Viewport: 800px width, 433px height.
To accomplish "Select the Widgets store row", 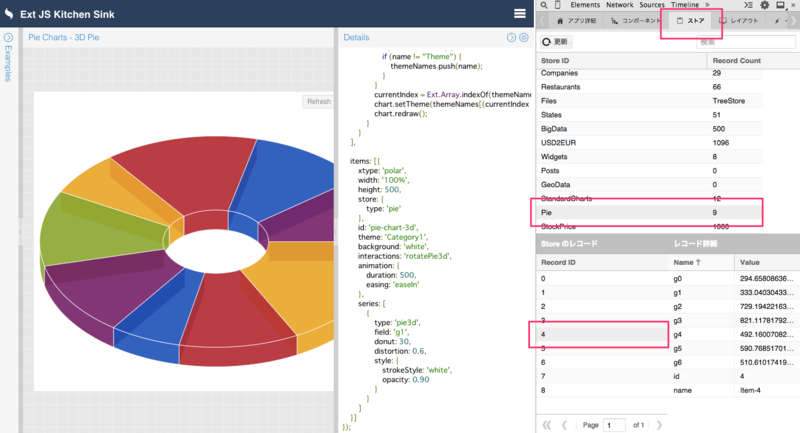I will pos(649,157).
